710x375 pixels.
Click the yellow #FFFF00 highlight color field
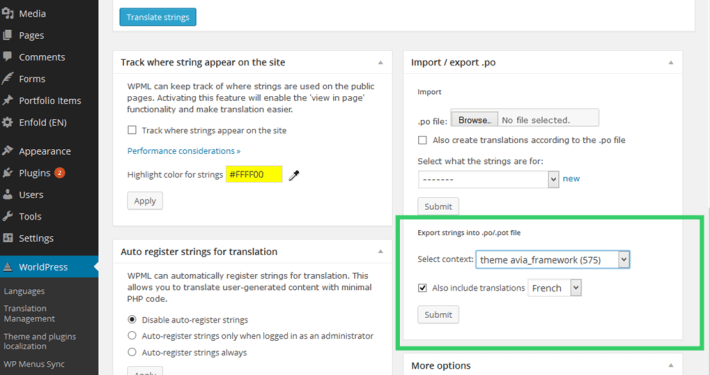254,174
